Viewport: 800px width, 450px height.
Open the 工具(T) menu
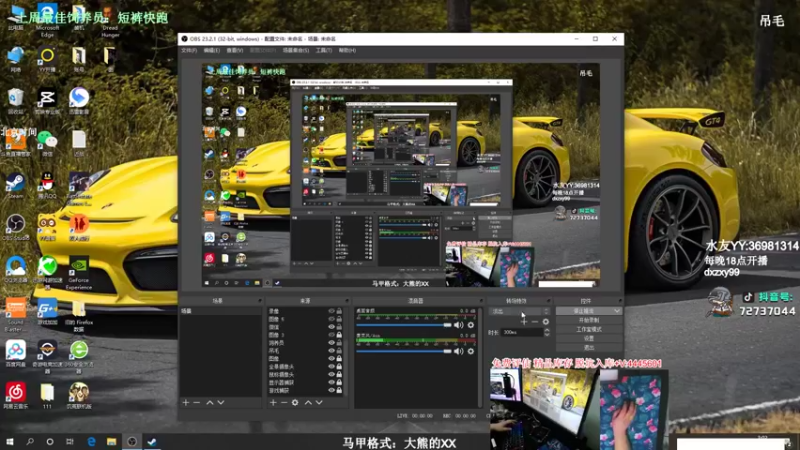click(324, 51)
